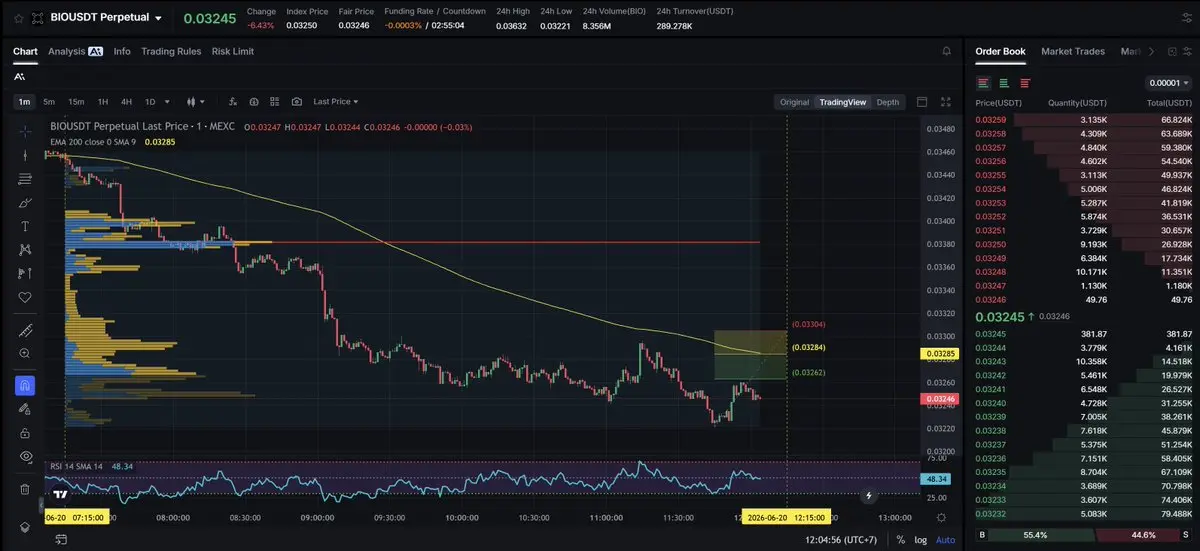Expand the timeframe interval dropdown arrow
Viewport: 1200px width, 551px height.
click(166, 102)
